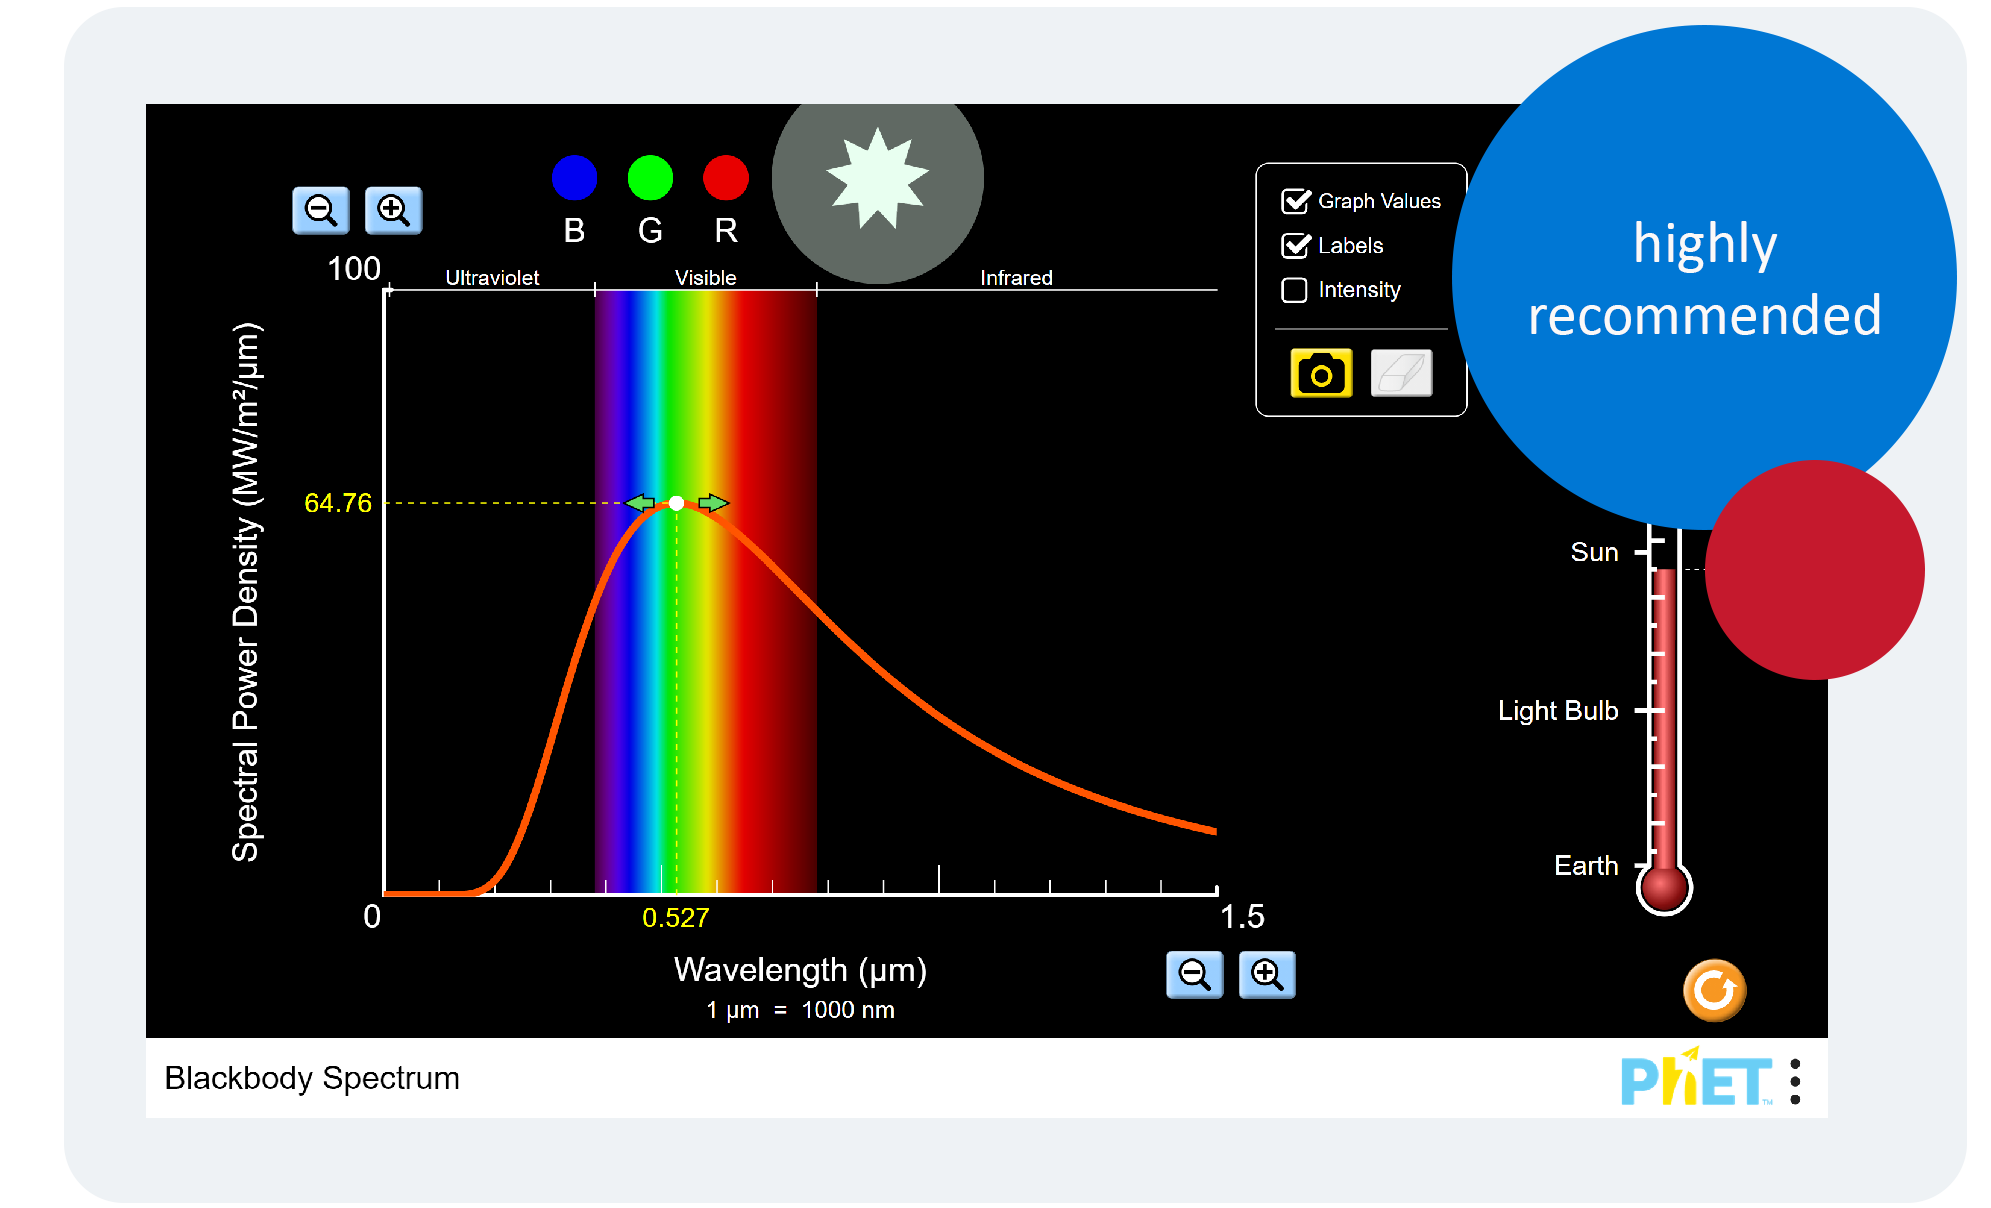
Task: Click the eraser icon to clear saved graphs
Action: click(1401, 373)
